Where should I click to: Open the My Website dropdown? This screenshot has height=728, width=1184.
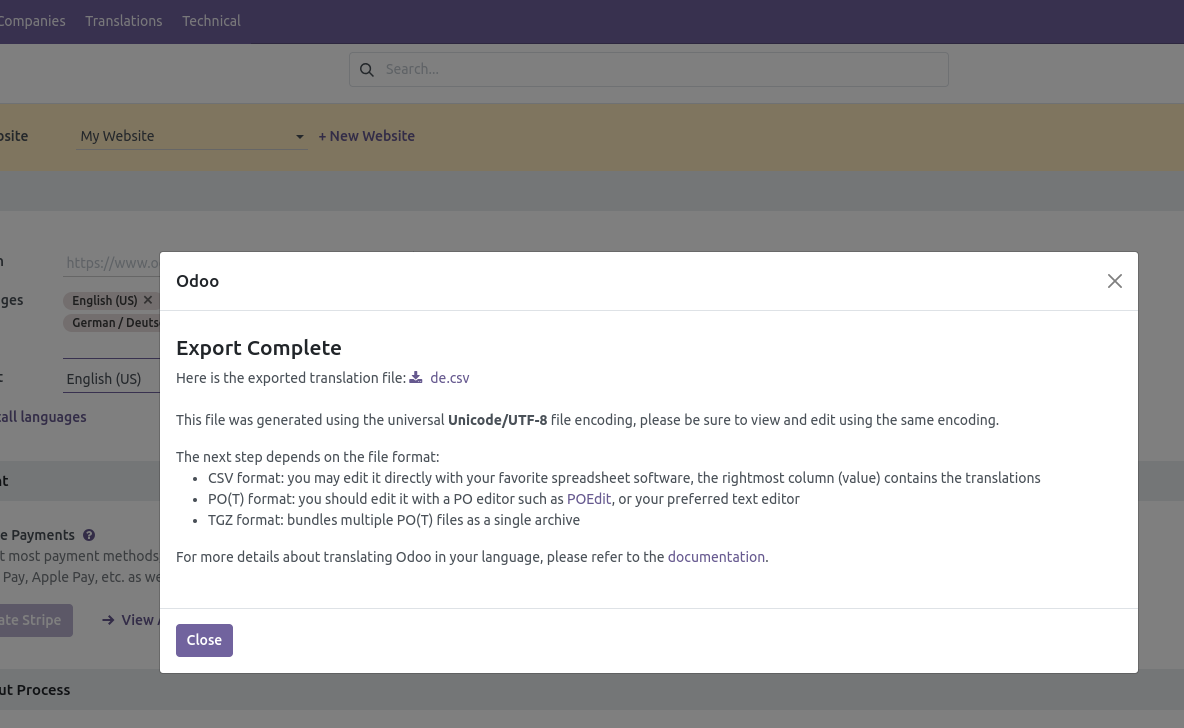[x=192, y=136]
